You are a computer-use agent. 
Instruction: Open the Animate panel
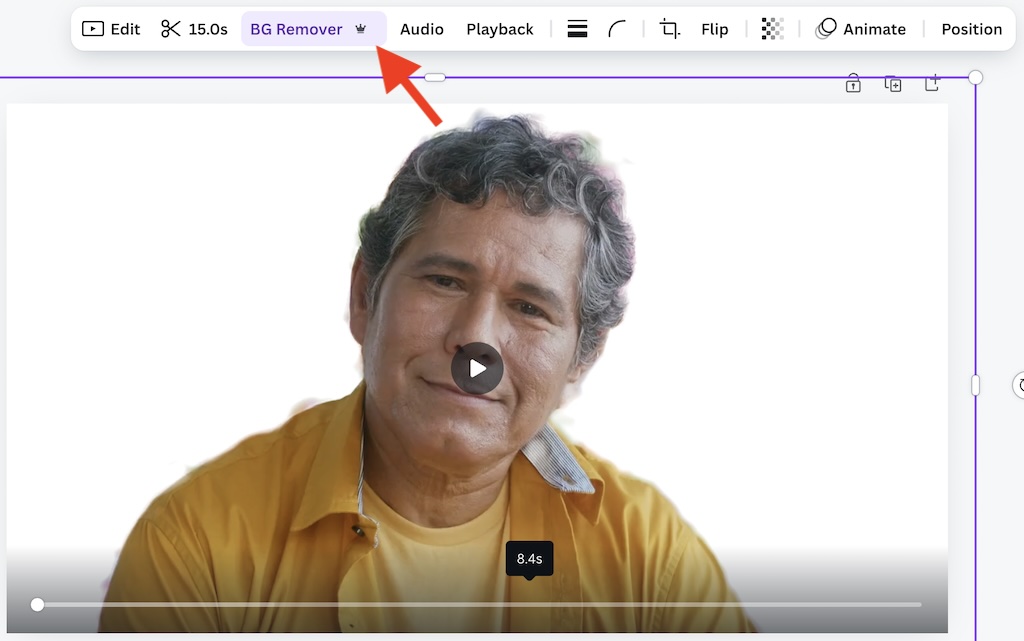[x=861, y=29]
